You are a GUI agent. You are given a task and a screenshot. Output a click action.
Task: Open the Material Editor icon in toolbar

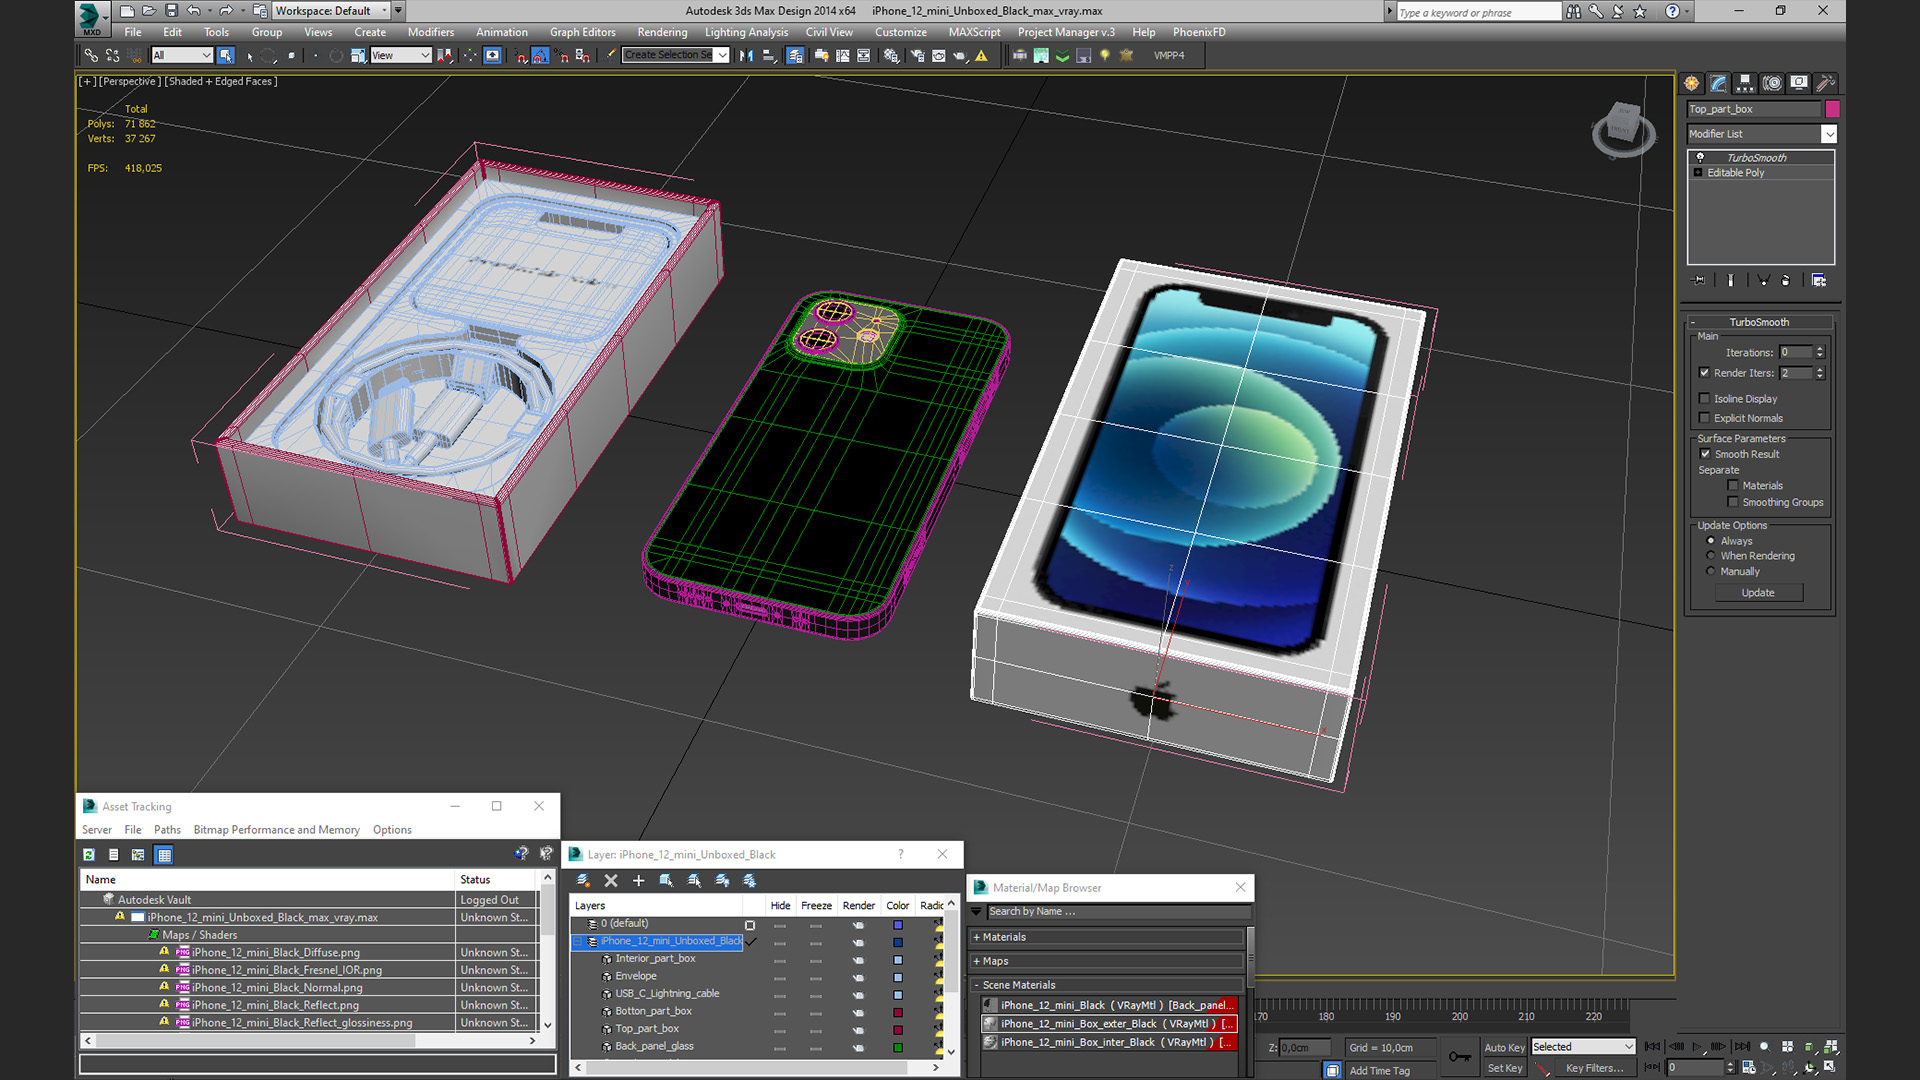[x=891, y=56]
